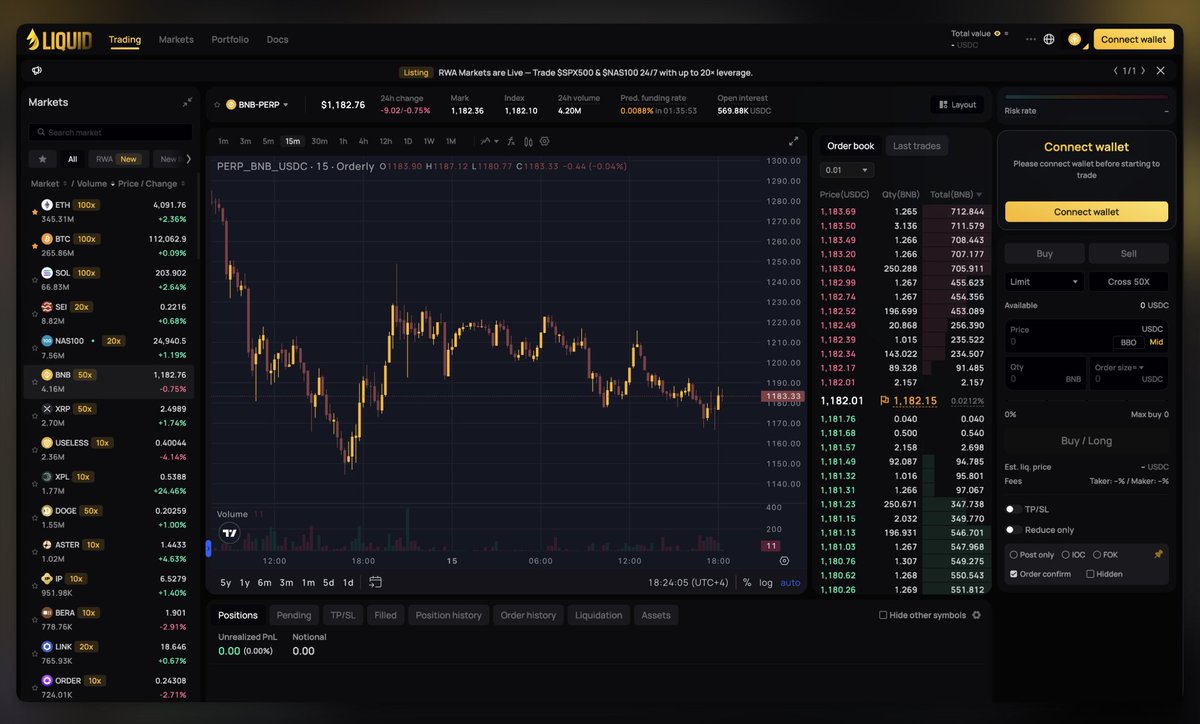Uncheck the Order confirm checkbox

(x=1014, y=574)
